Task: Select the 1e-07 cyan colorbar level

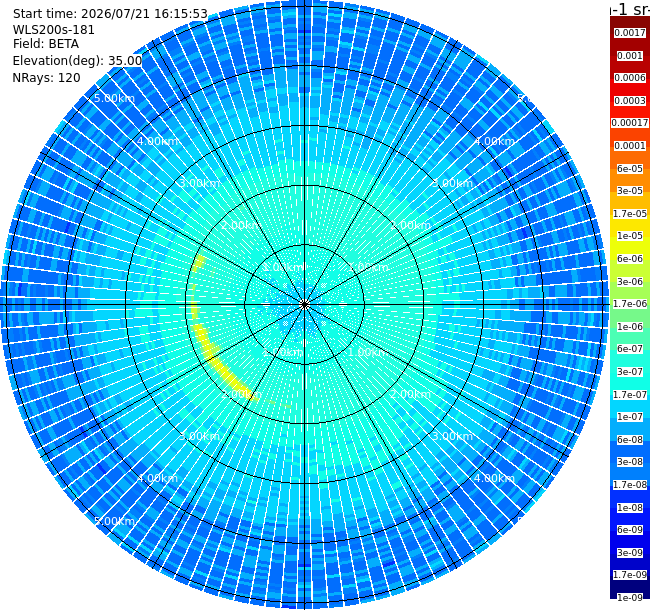Action: click(630, 417)
